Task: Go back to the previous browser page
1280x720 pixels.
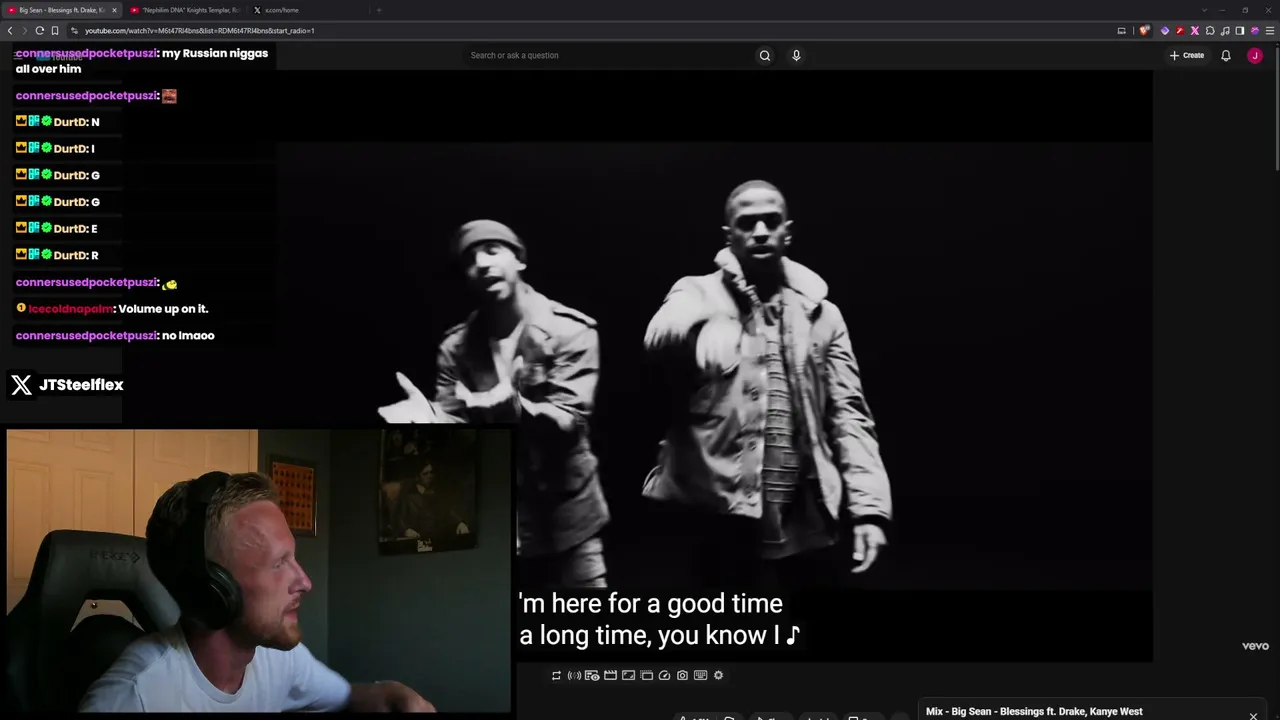Action: coord(10,31)
